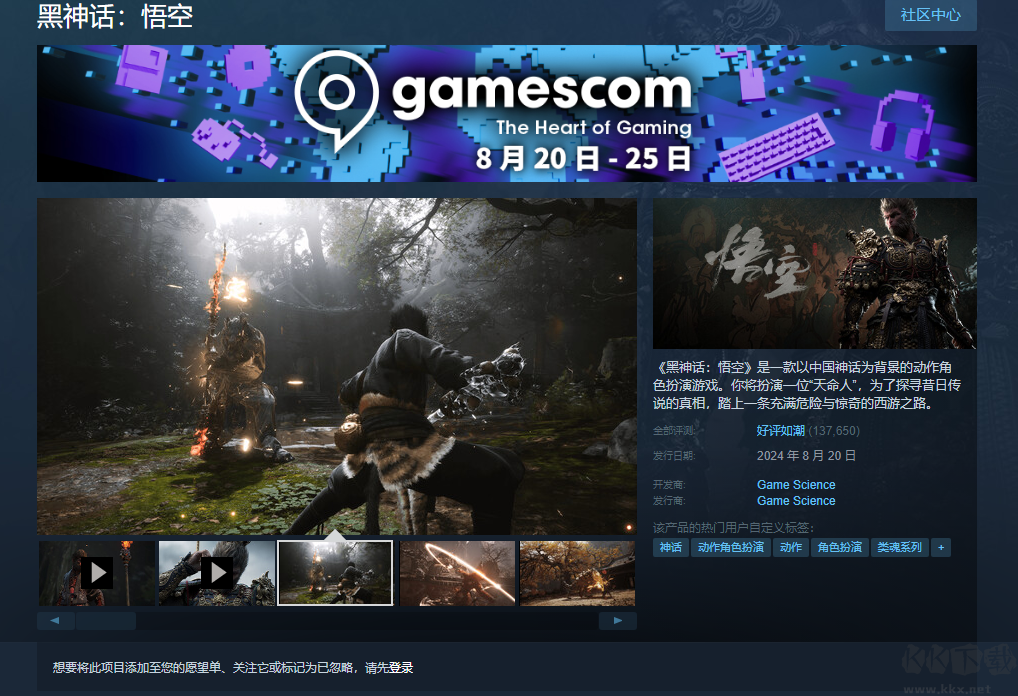
Task: Open the main forest battle screenshot
Action: 336,366
